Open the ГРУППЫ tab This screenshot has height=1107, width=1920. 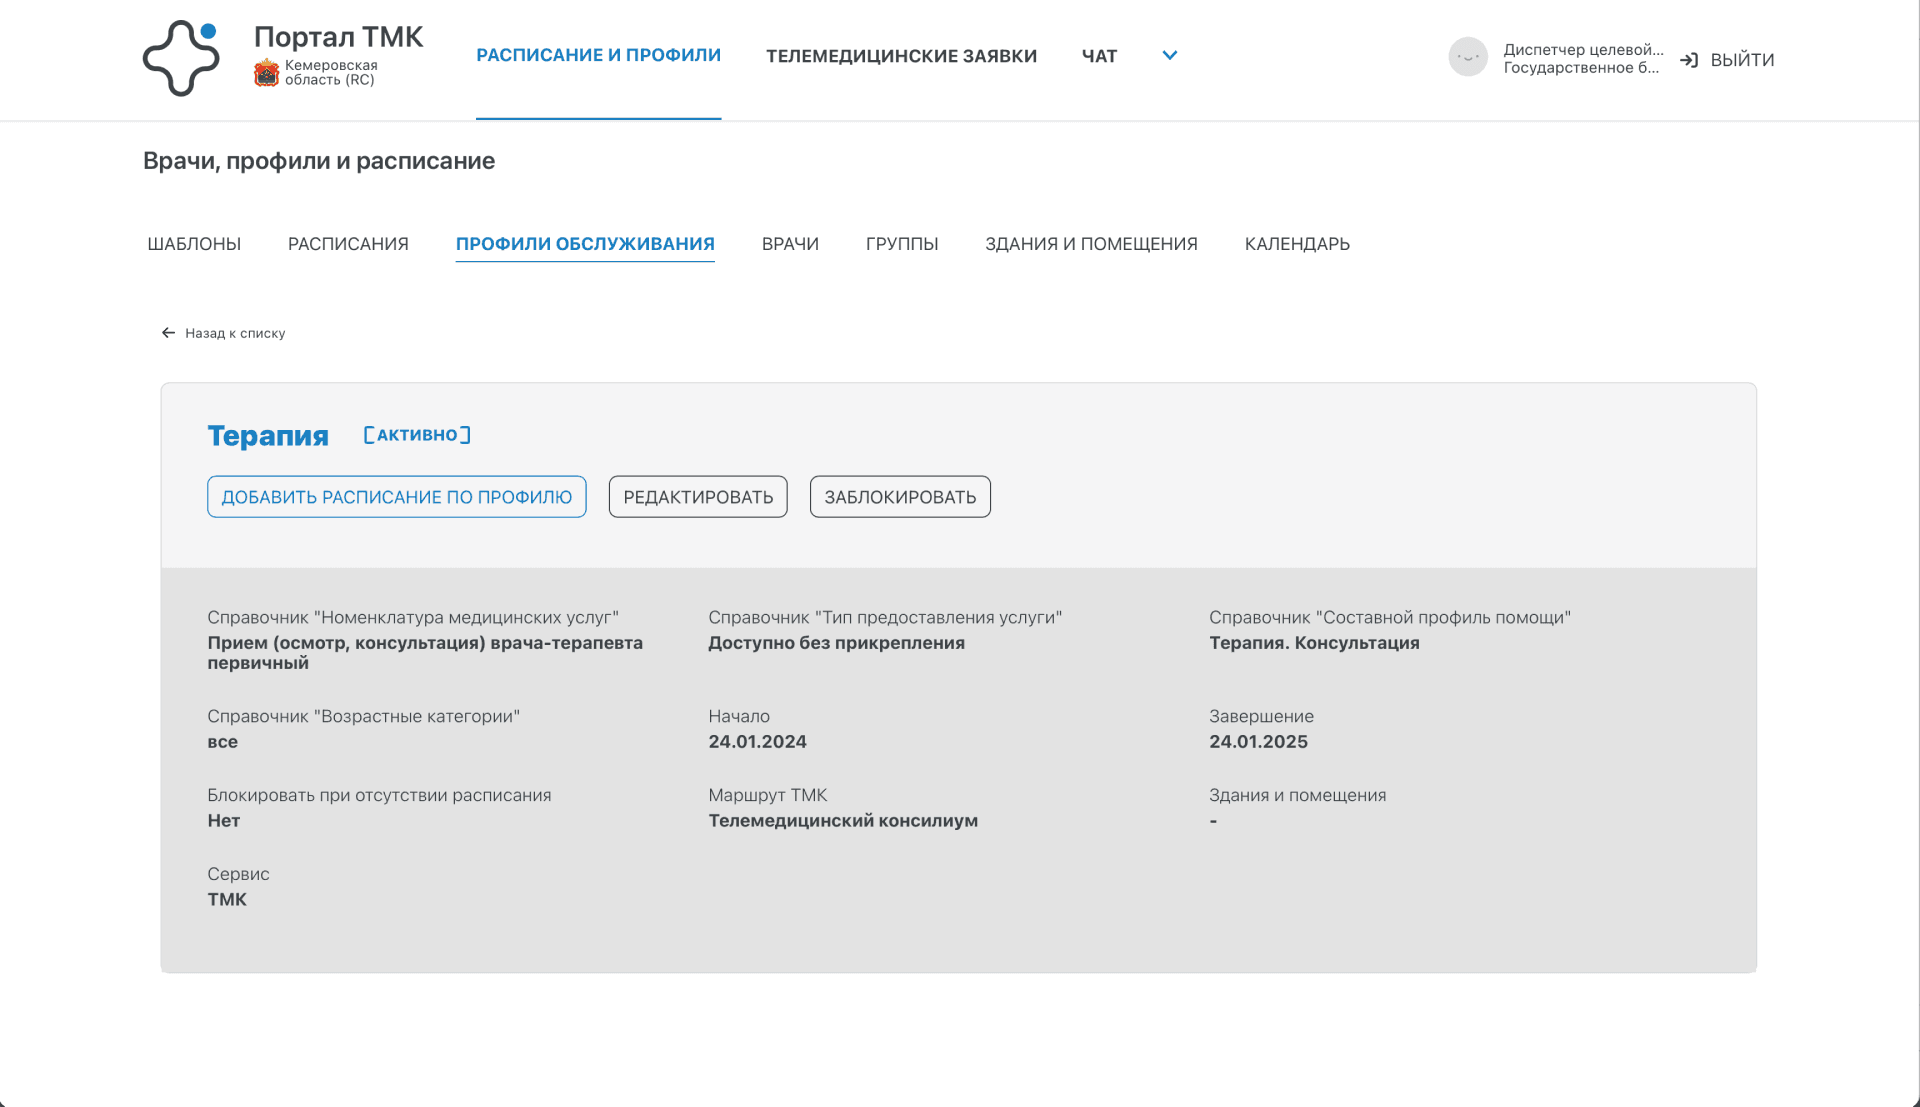(x=901, y=244)
